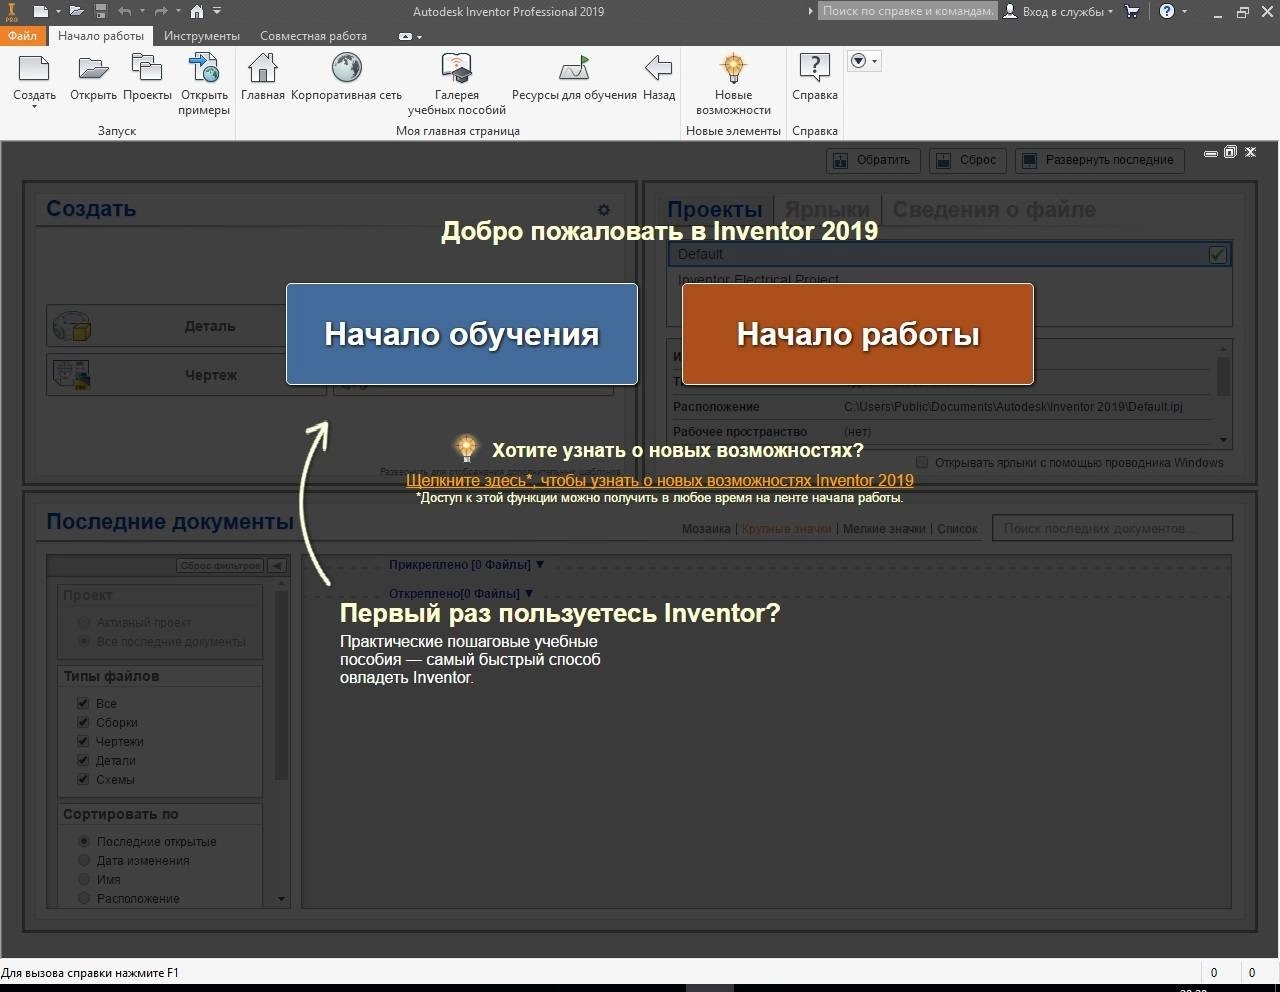This screenshot has width=1280, height=992.
Task: Expand the Создать dropdown arrow in ribbon
Action: (34, 106)
